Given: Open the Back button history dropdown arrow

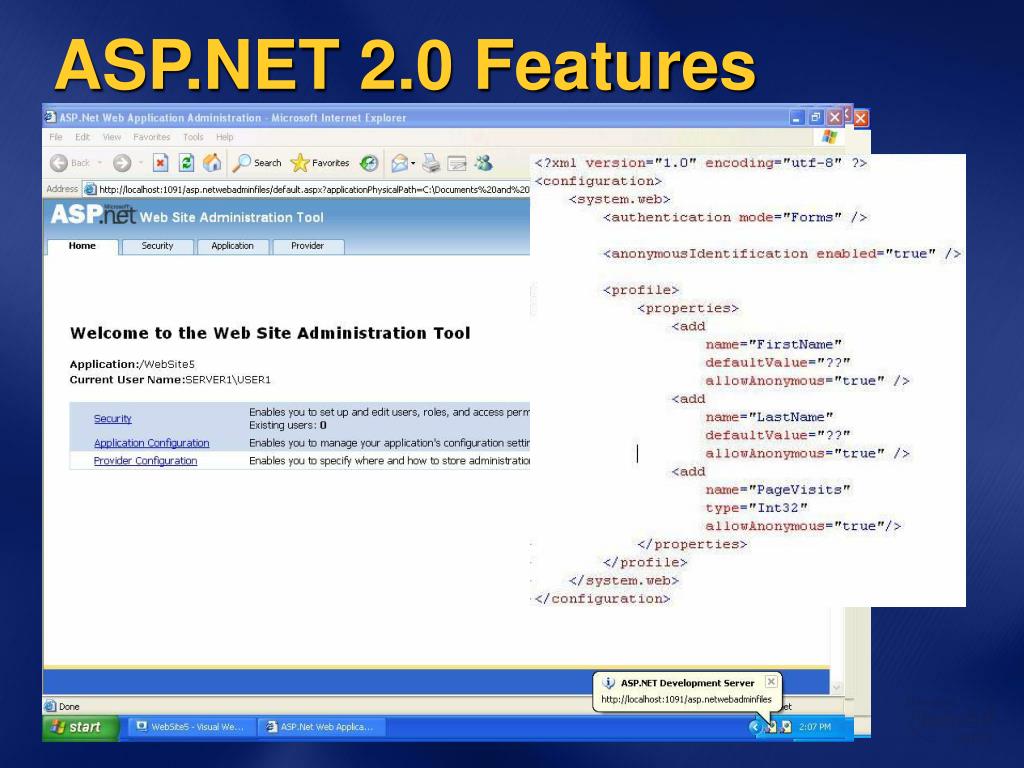Looking at the screenshot, I should (x=100, y=163).
